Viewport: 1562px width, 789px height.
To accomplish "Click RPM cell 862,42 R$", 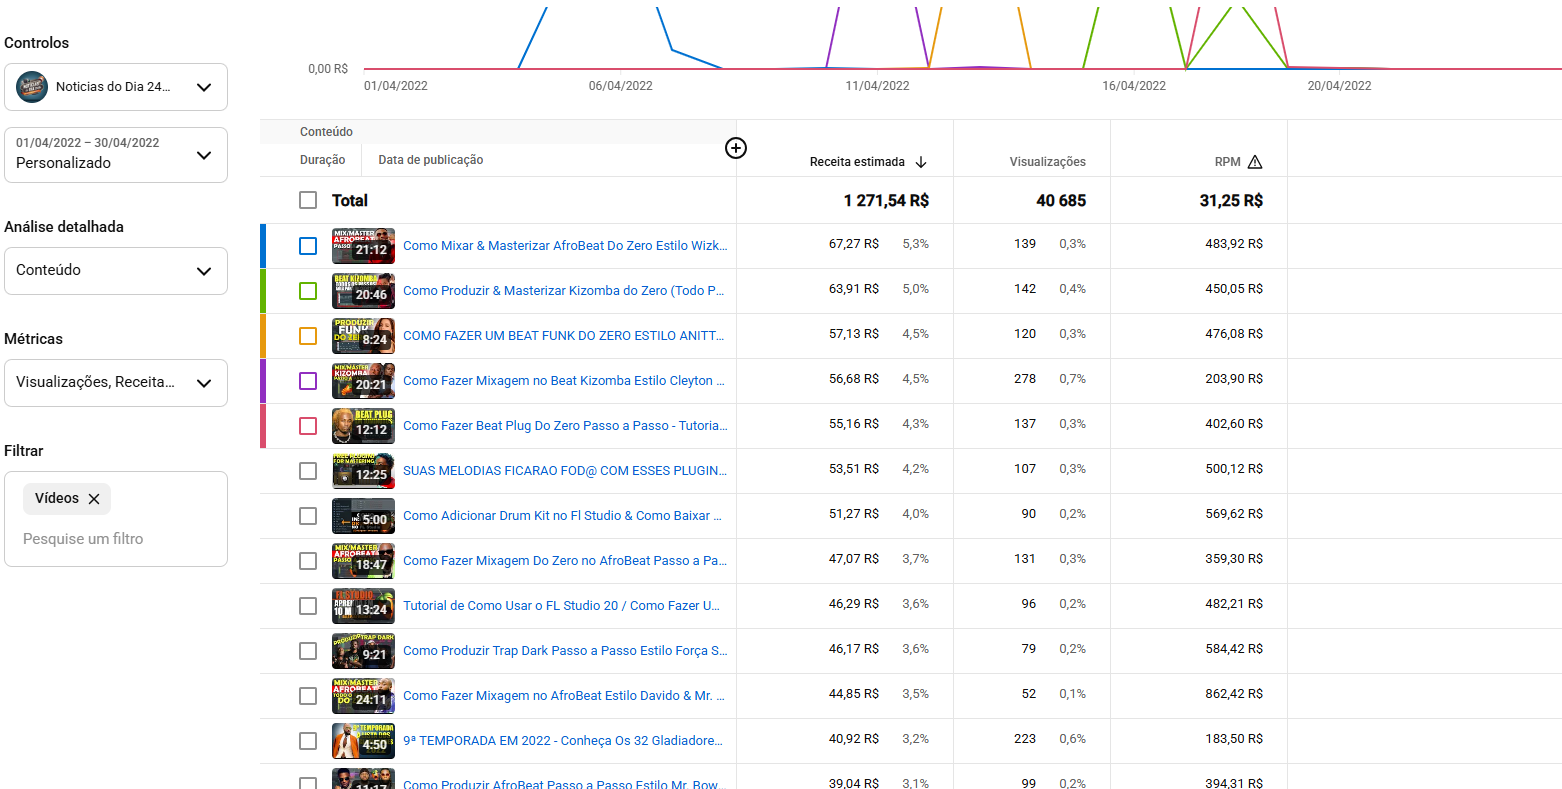I will click(1234, 694).
